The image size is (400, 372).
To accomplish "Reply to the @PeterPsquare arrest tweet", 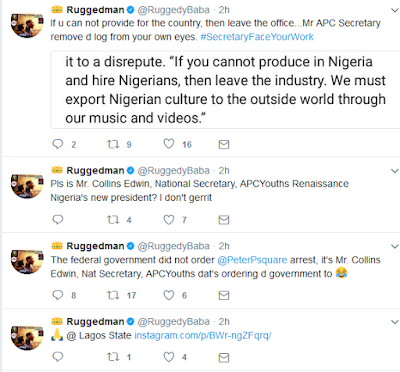I will coord(58,295).
